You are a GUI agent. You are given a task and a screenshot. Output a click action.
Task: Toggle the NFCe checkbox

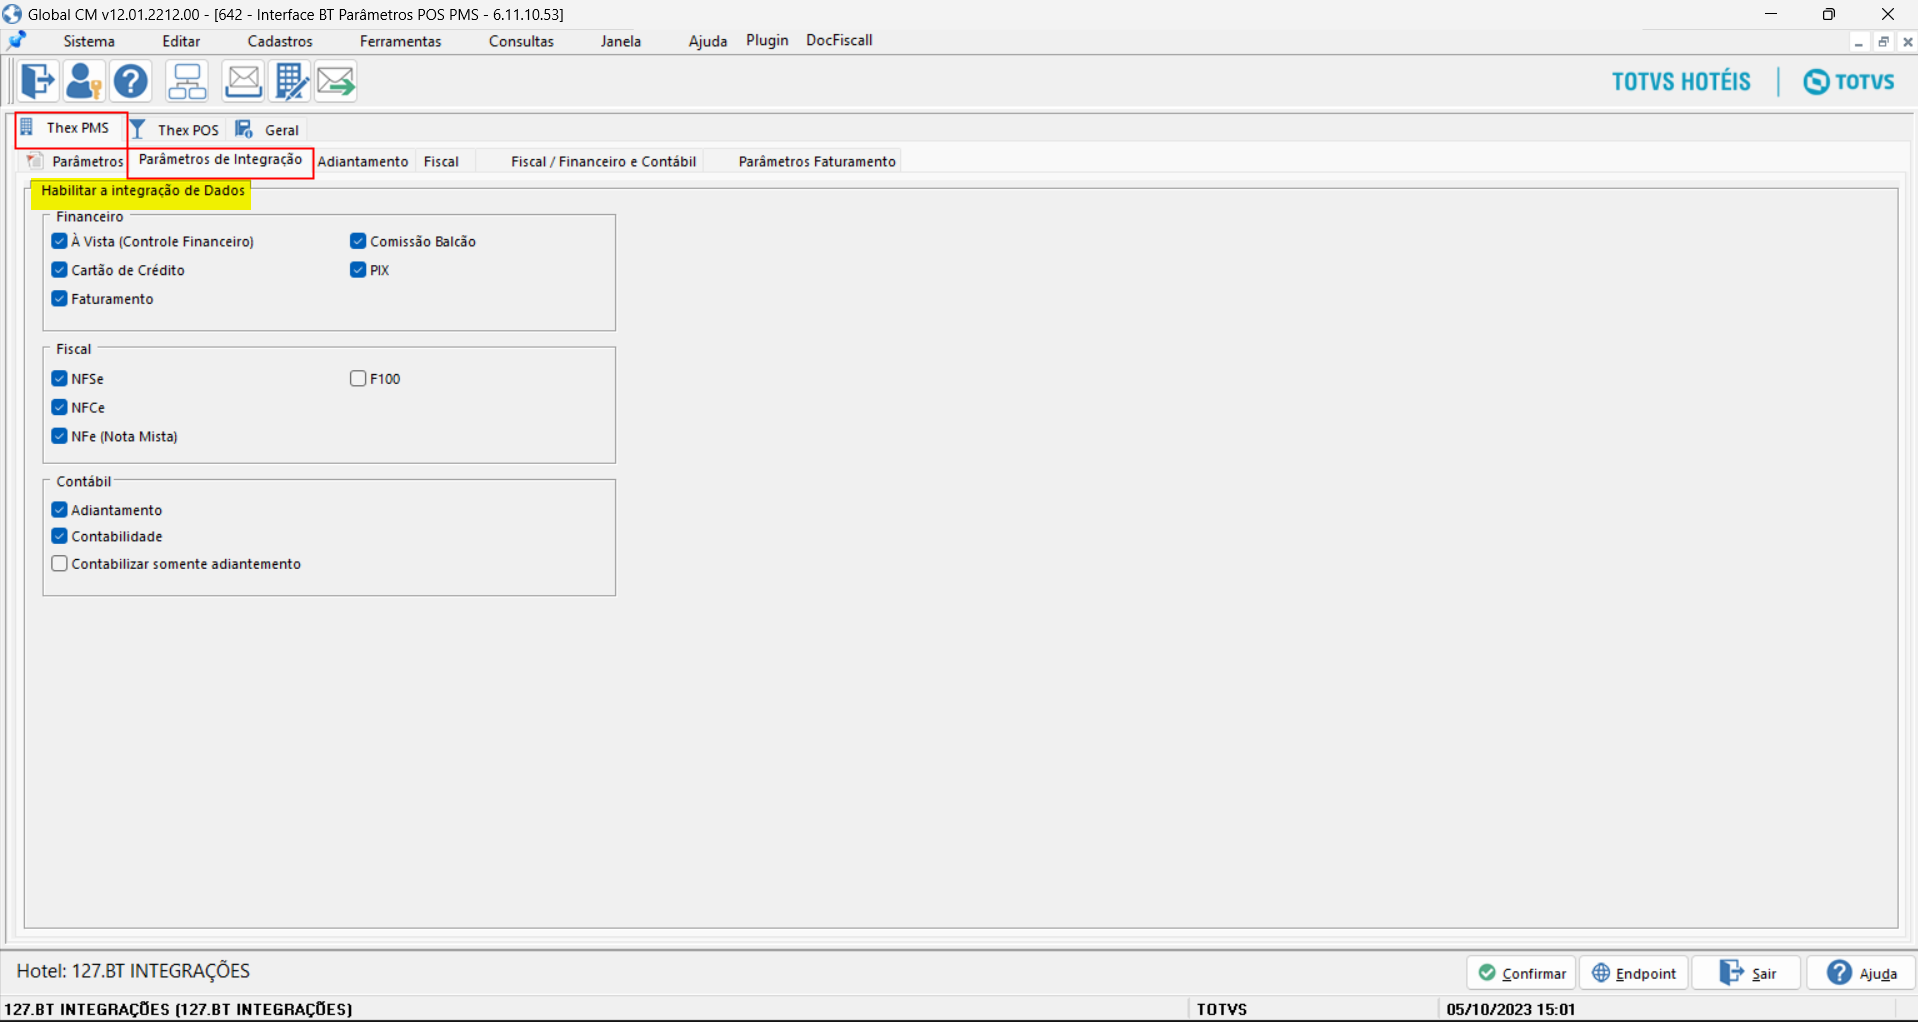coord(60,408)
